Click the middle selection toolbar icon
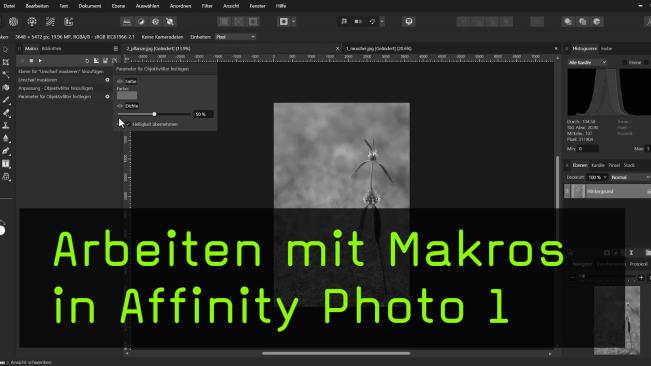The image size is (651, 366). click(239, 22)
